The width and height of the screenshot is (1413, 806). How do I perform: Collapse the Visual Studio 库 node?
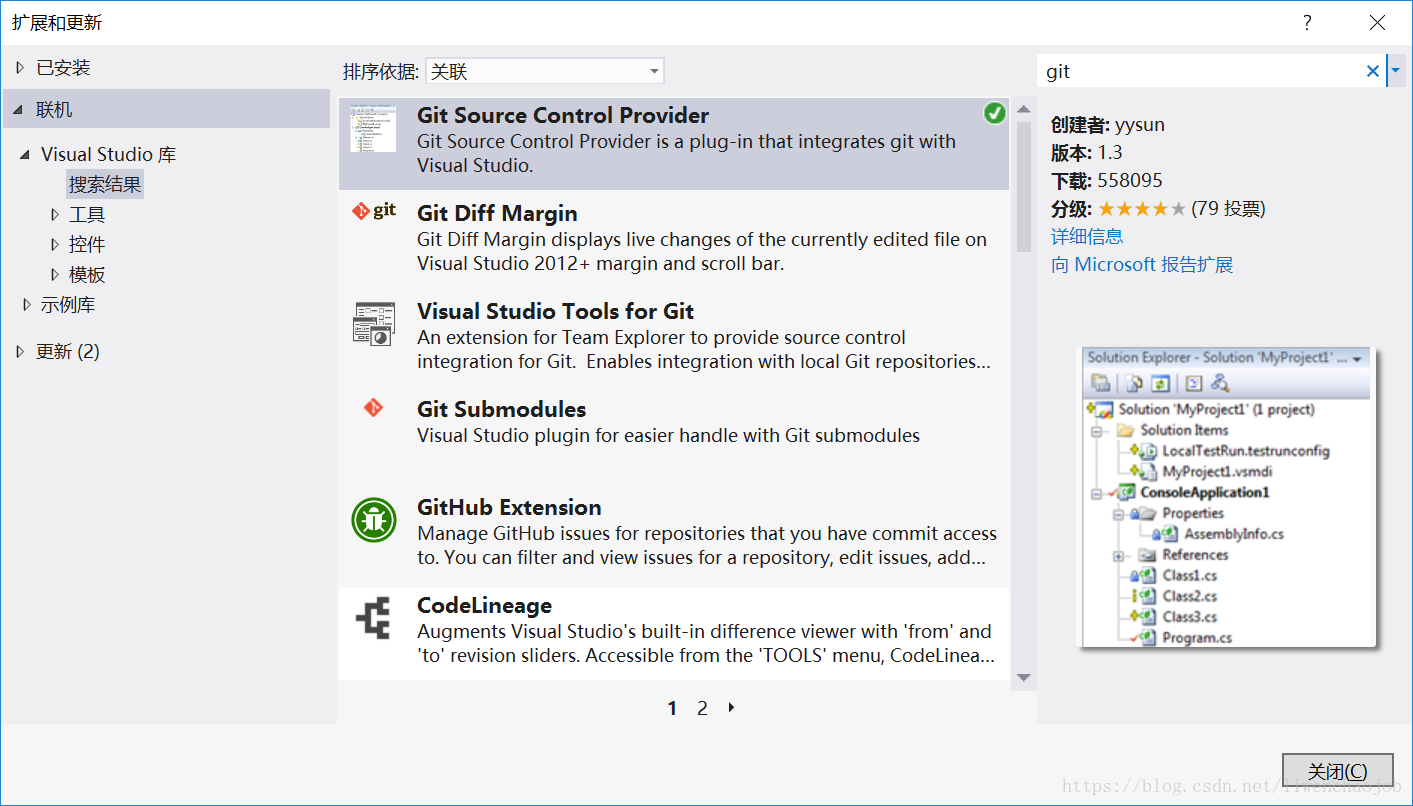[25, 155]
